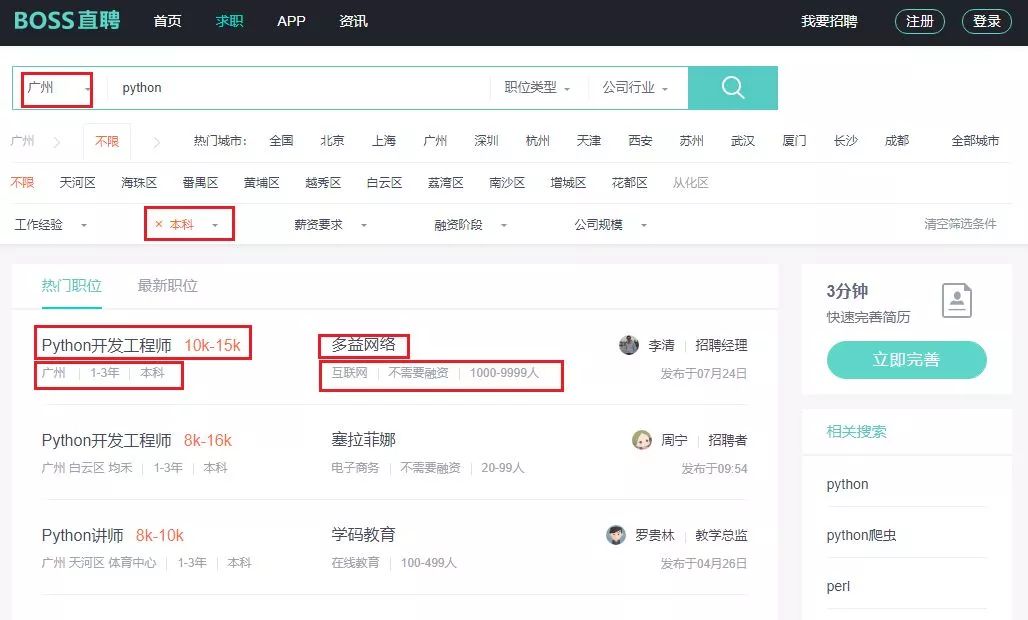Click the python爬虫 related search

[x=861, y=535]
